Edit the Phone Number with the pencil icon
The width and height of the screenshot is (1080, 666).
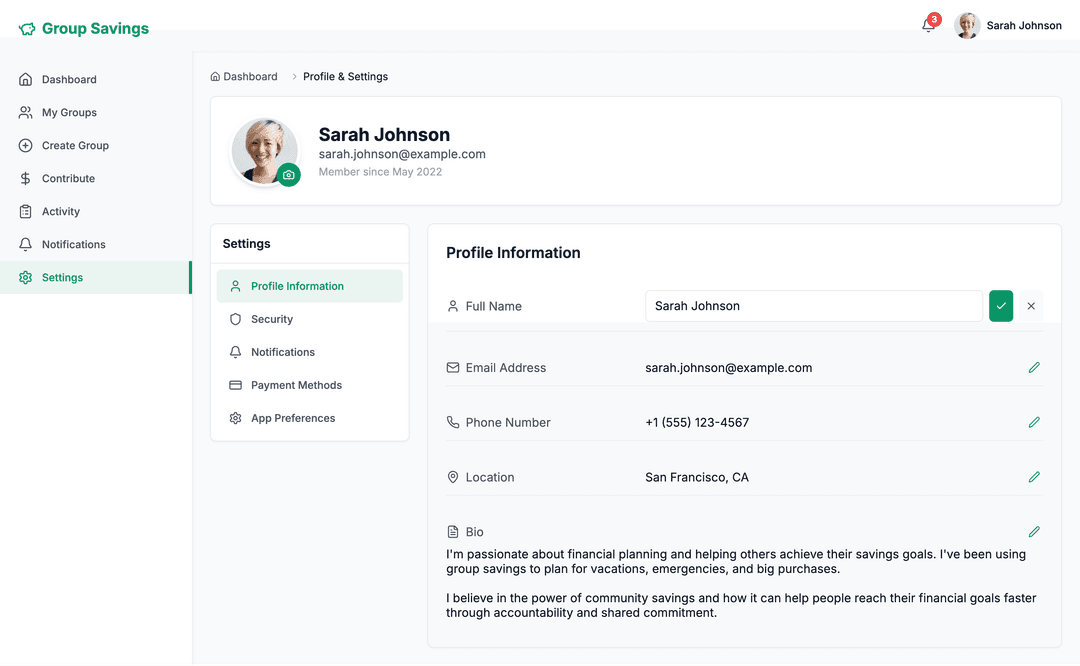pyautogui.click(x=1034, y=422)
